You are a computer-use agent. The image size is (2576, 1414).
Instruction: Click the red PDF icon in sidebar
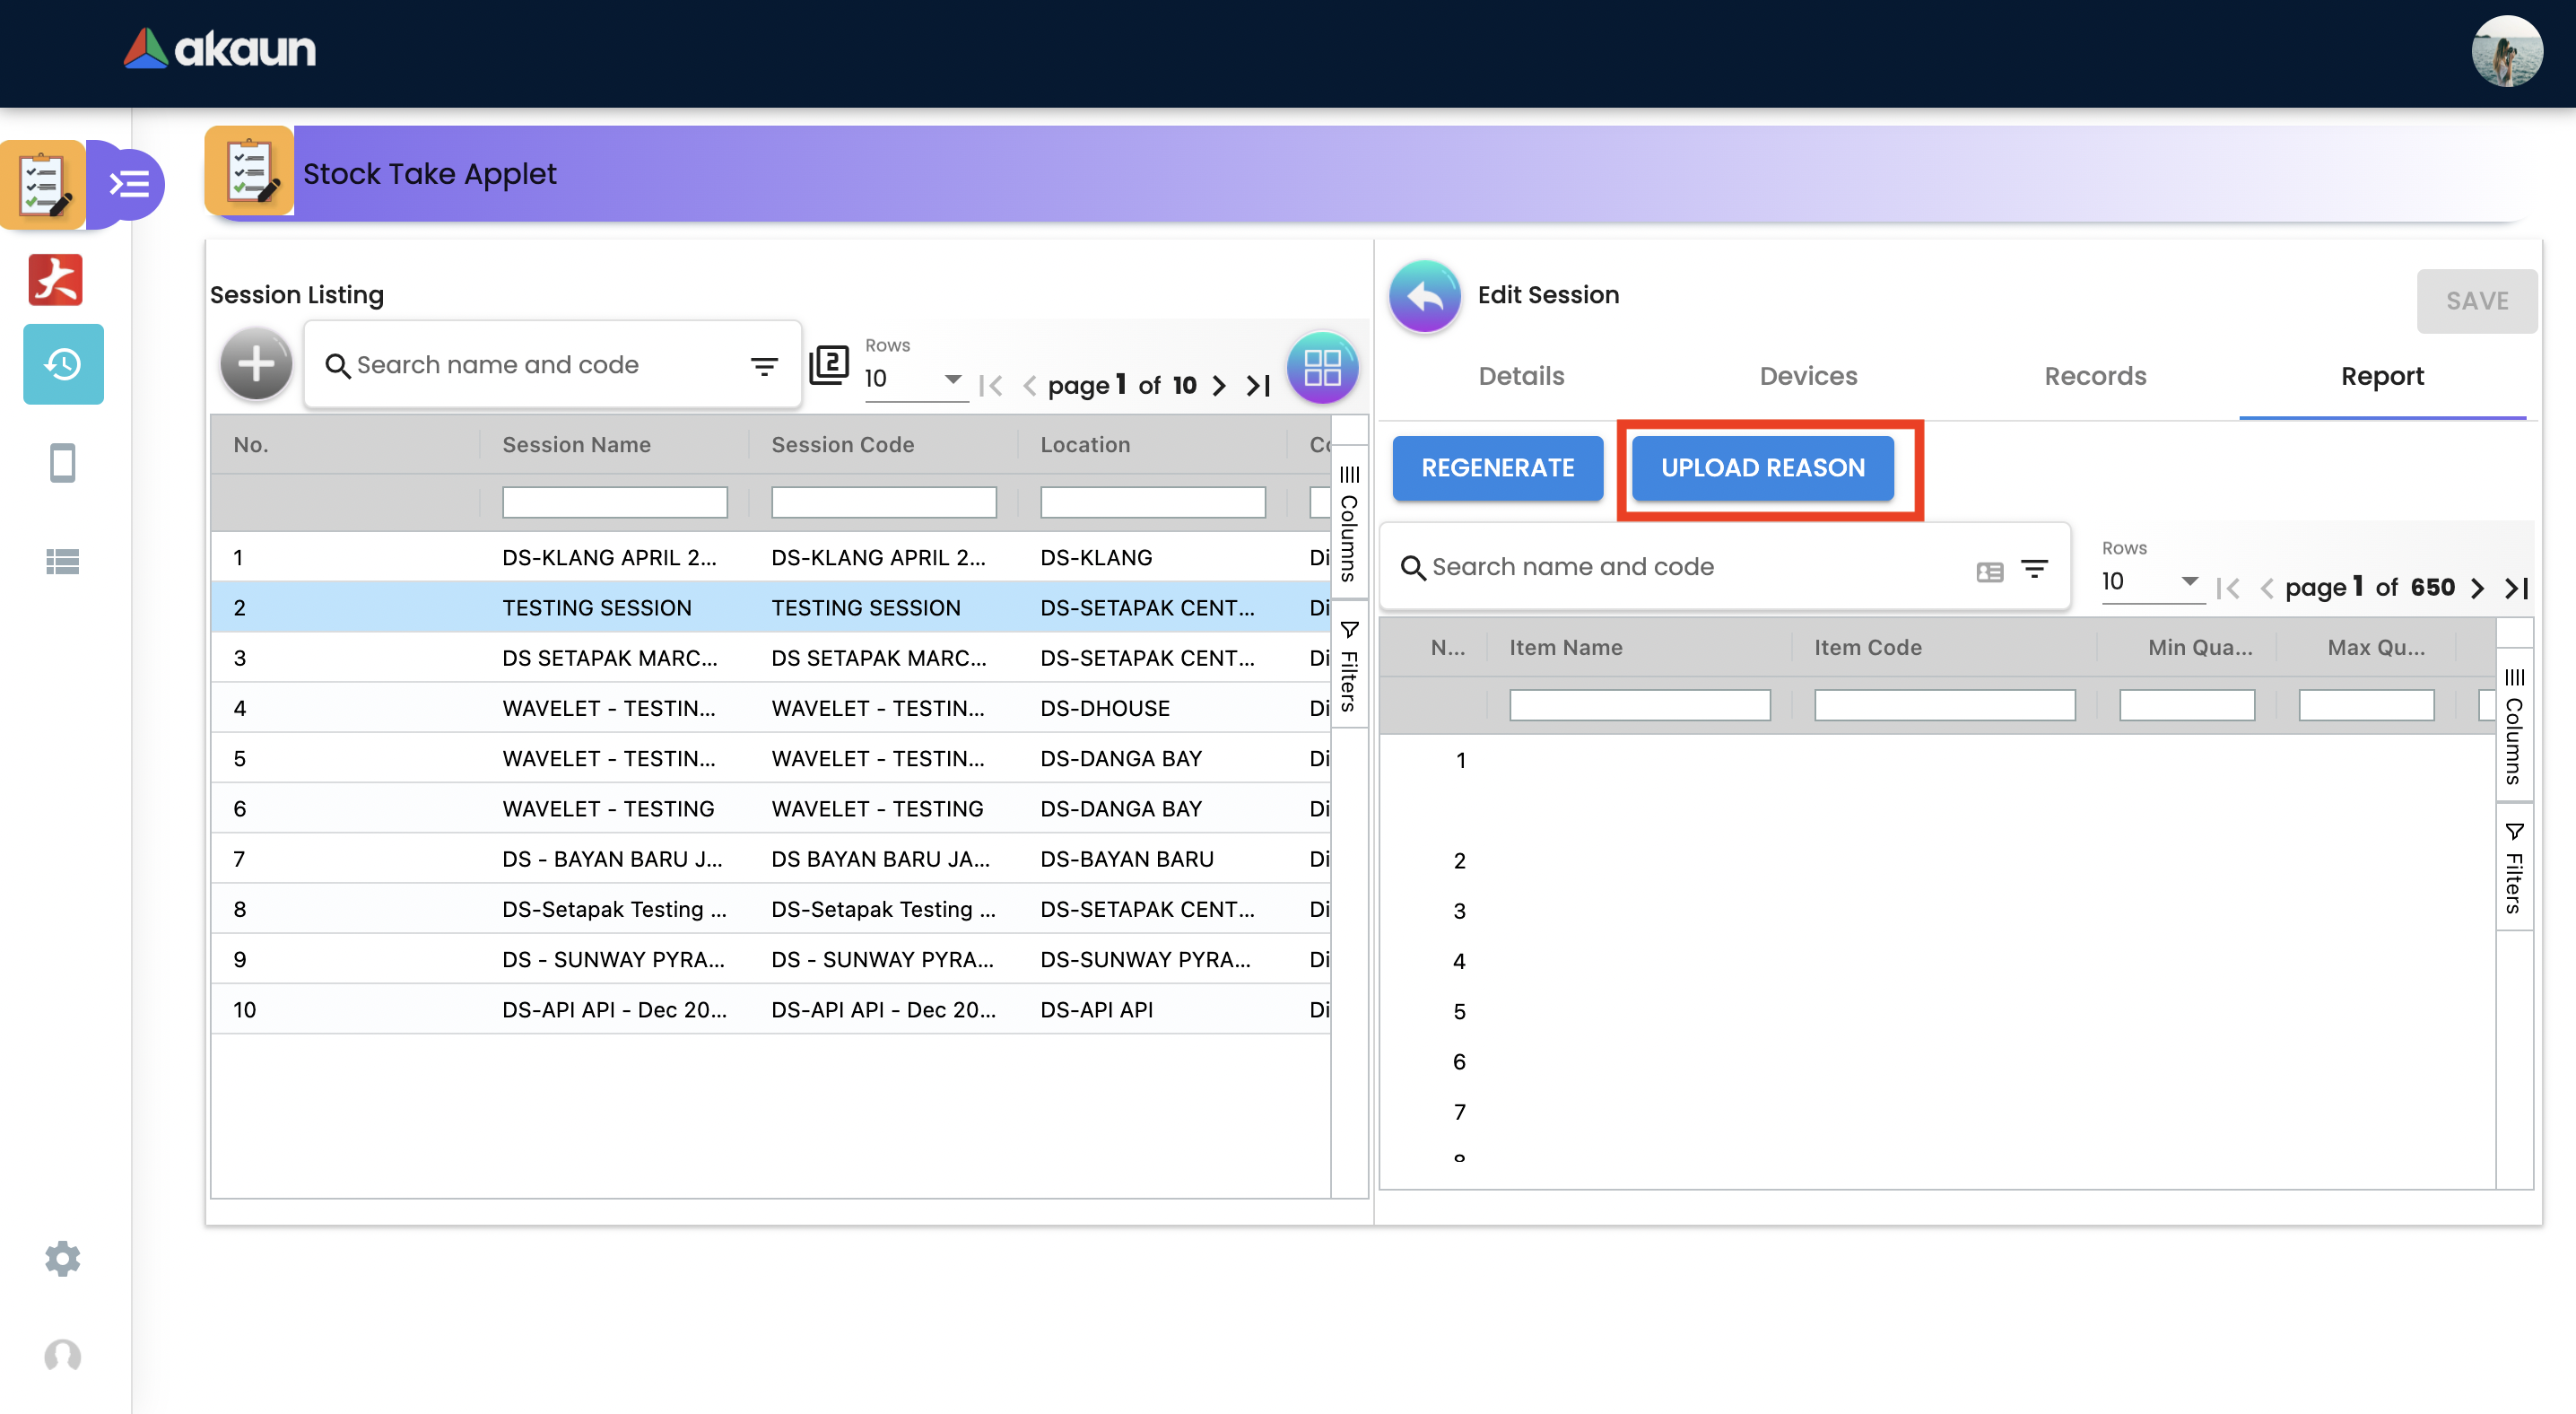55,280
